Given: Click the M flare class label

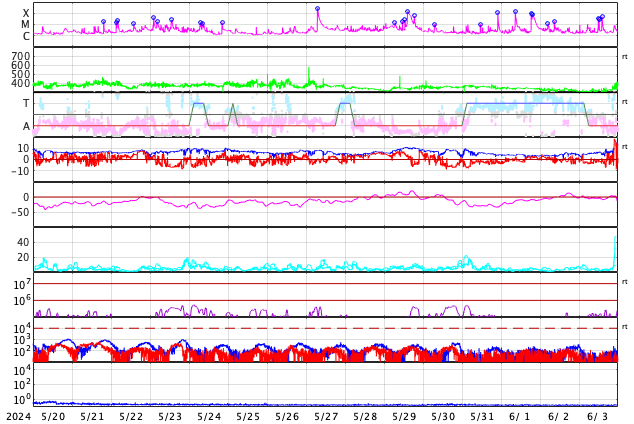Looking at the screenshot, I should coord(26,25).
